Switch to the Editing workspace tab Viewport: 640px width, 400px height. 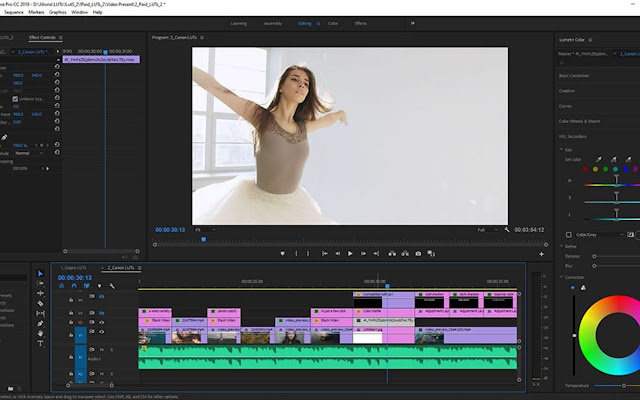point(303,22)
